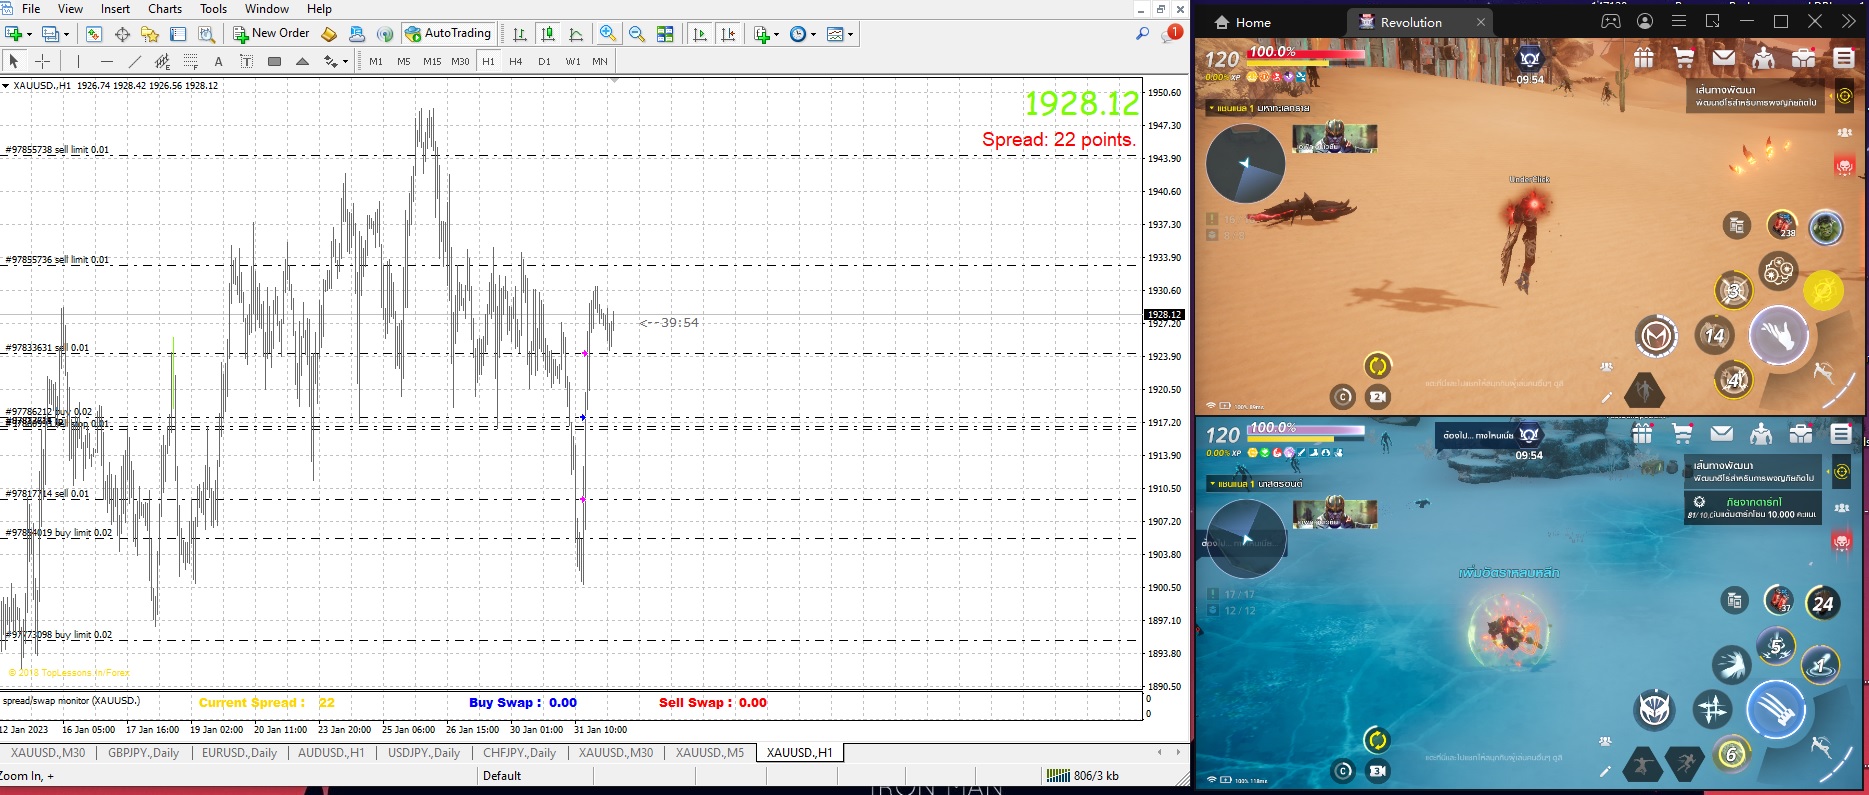This screenshot has width=1869, height=795.
Task: Select the MN timeframe
Action: pyautogui.click(x=600, y=61)
